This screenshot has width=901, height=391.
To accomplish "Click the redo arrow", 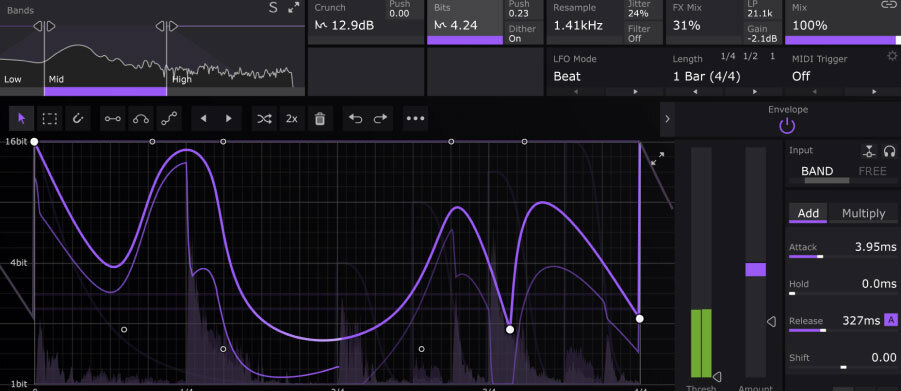I will (x=380, y=118).
